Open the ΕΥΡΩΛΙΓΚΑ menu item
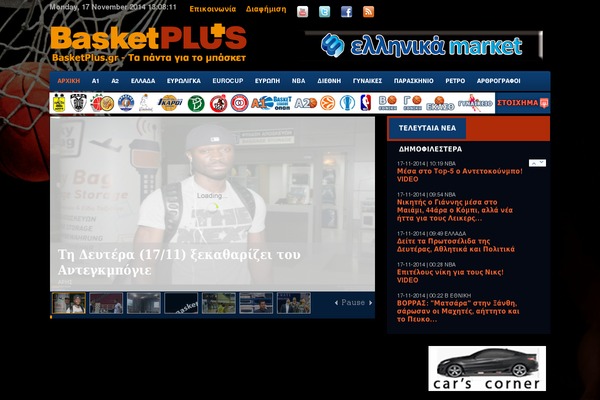This screenshot has height=400, width=600. [x=184, y=81]
